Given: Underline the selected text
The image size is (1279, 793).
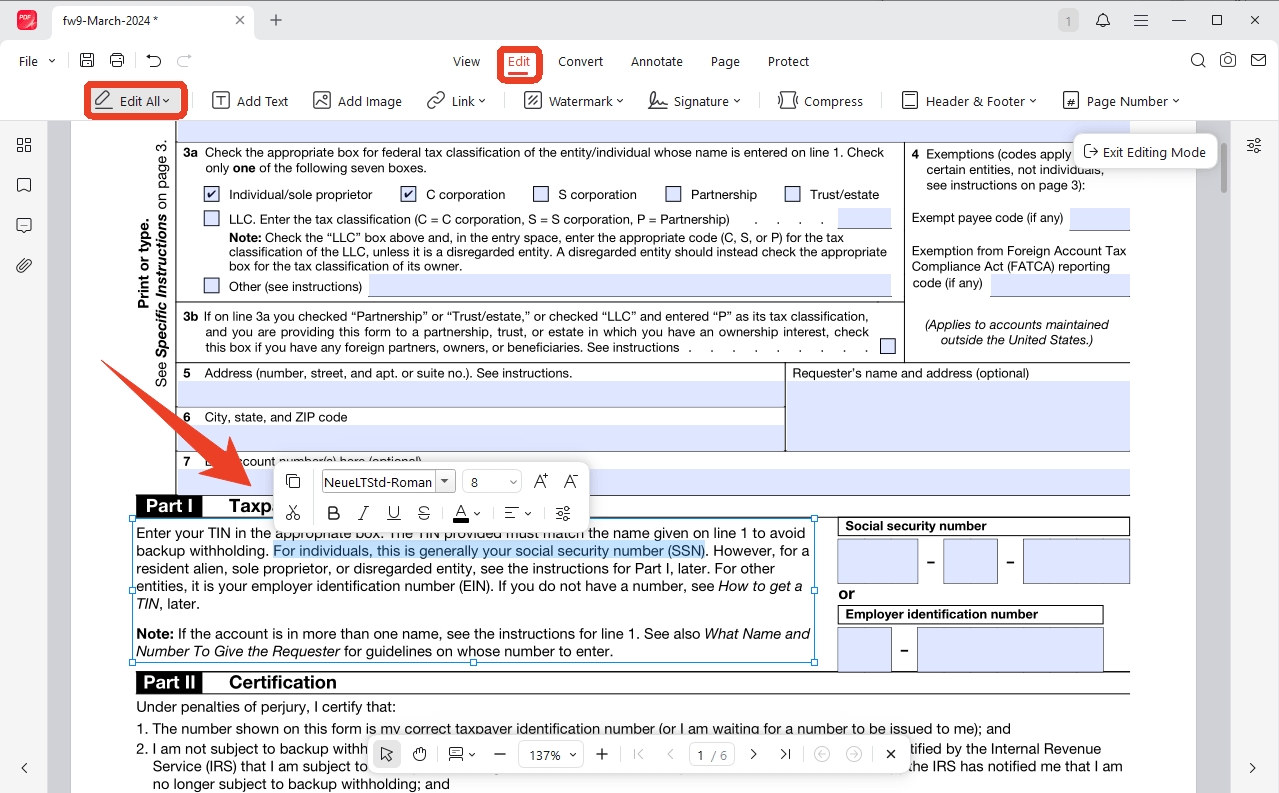Looking at the screenshot, I should (394, 513).
